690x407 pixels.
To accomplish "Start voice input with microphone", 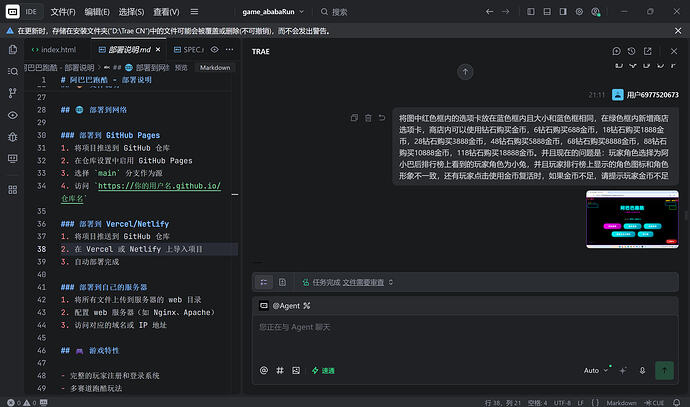I will point(642,370).
